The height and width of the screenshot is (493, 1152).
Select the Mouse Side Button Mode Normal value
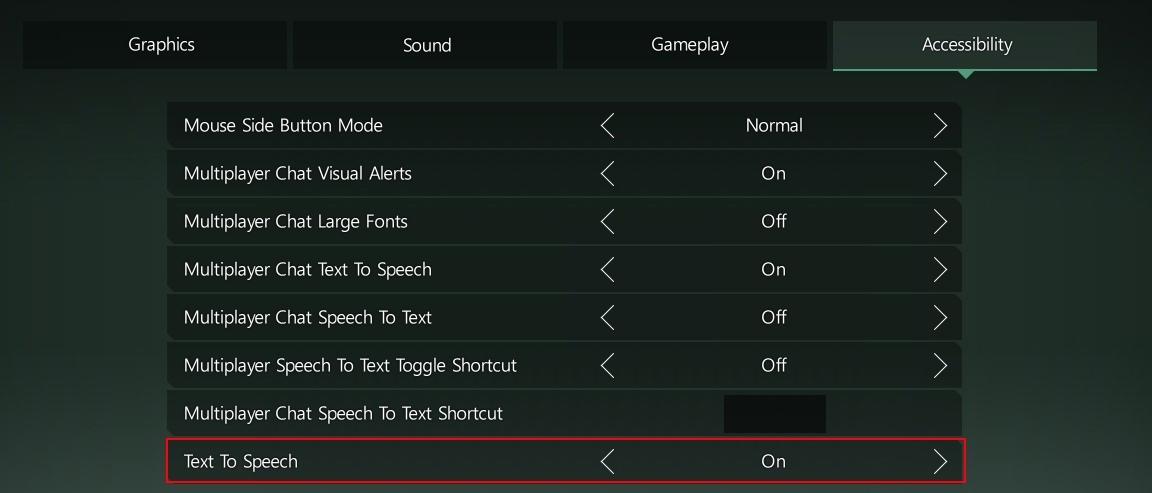coord(773,125)
